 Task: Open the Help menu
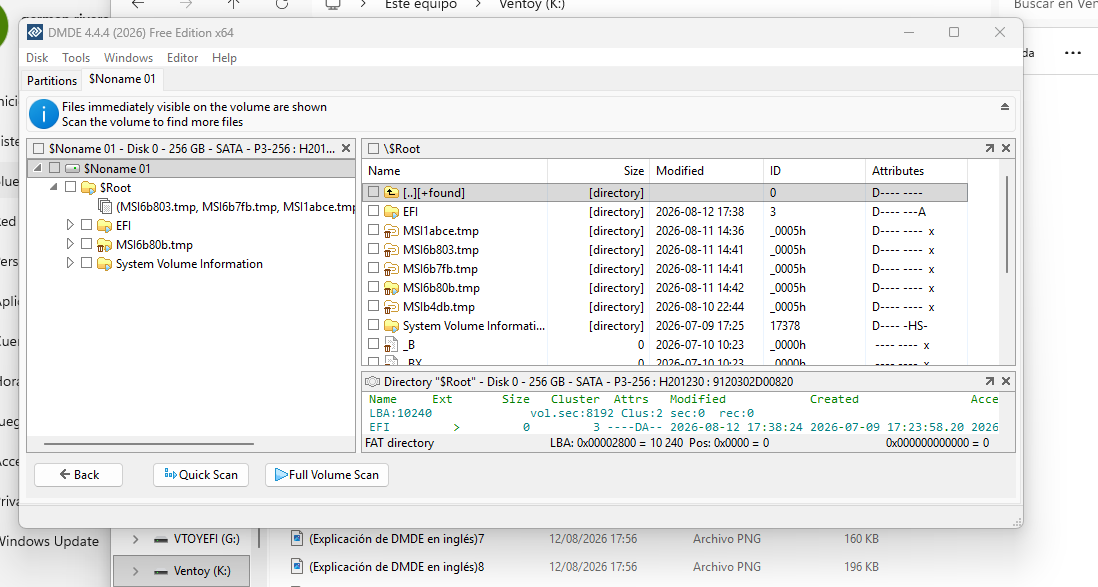pyautogui.click(x=224, y=58)
